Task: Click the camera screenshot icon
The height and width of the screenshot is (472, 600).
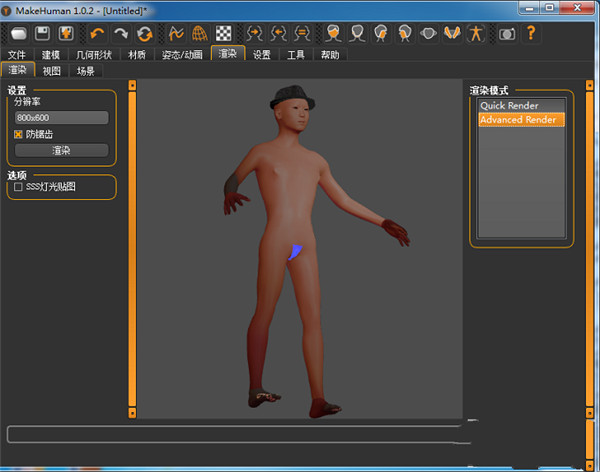Action: [x=506, y=33]
